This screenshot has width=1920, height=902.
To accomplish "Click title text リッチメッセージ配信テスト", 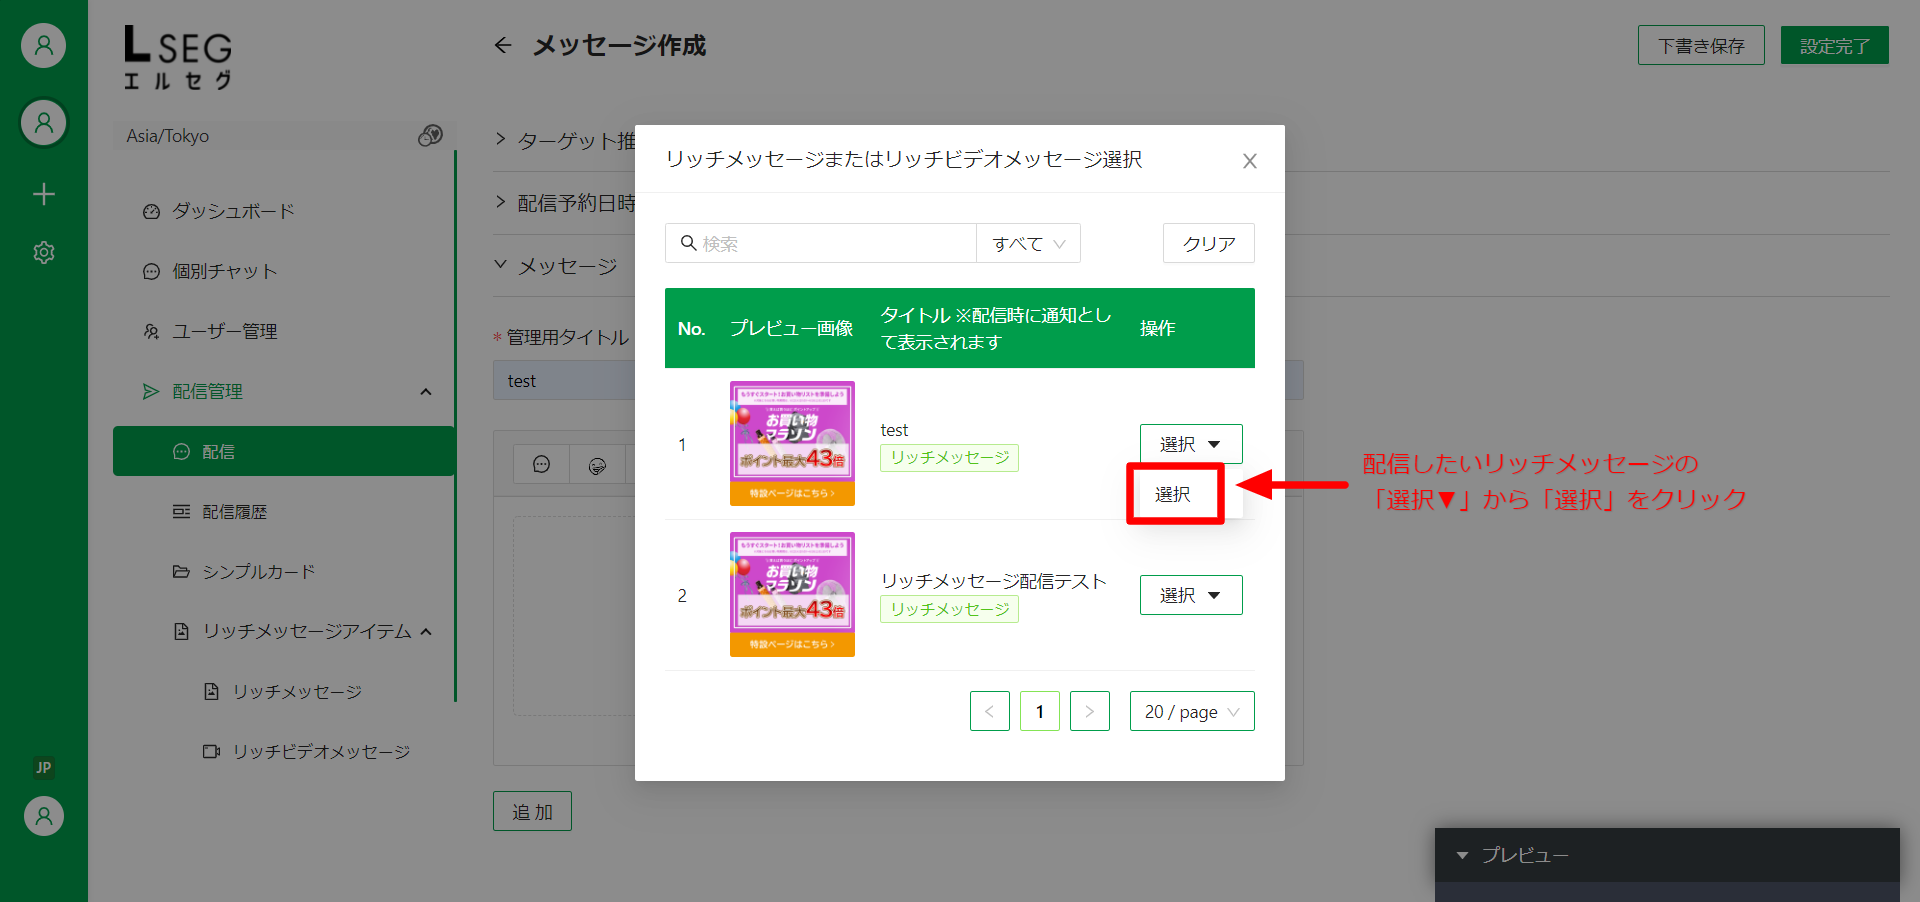I will point(993,581).
